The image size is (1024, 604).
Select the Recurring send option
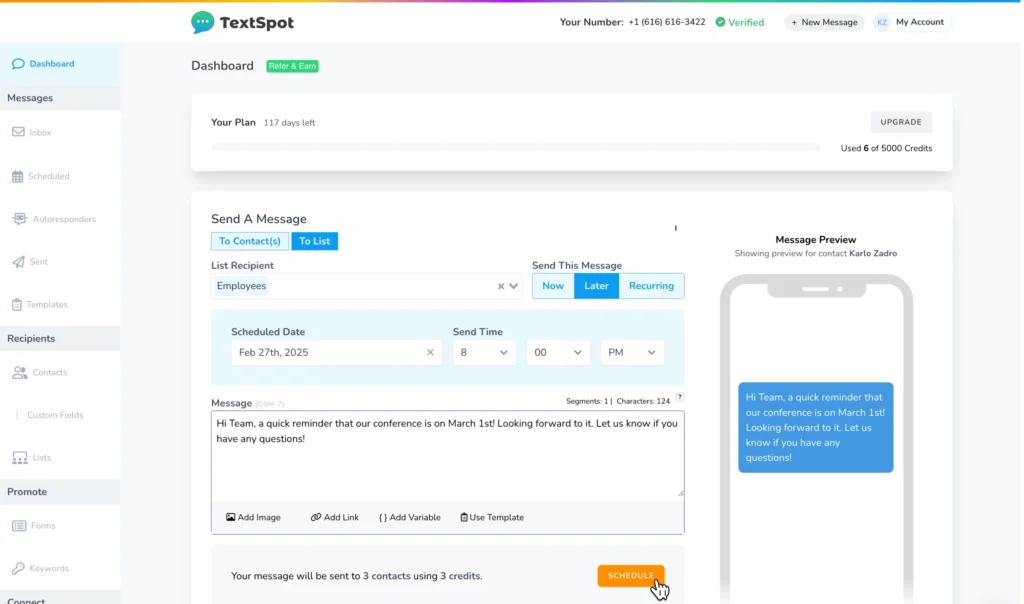[651, 286]
